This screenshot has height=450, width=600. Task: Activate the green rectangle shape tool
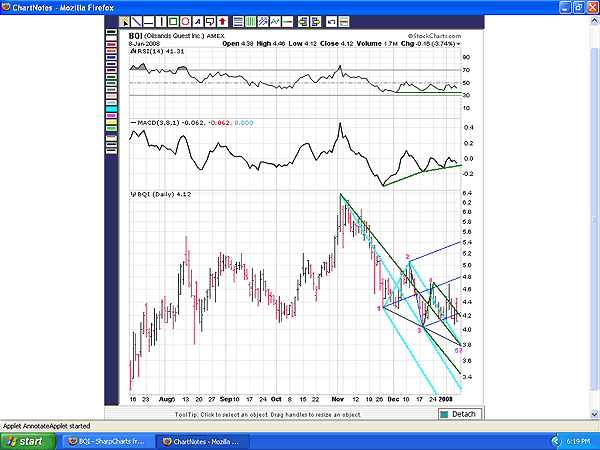(x=173, y=20)
